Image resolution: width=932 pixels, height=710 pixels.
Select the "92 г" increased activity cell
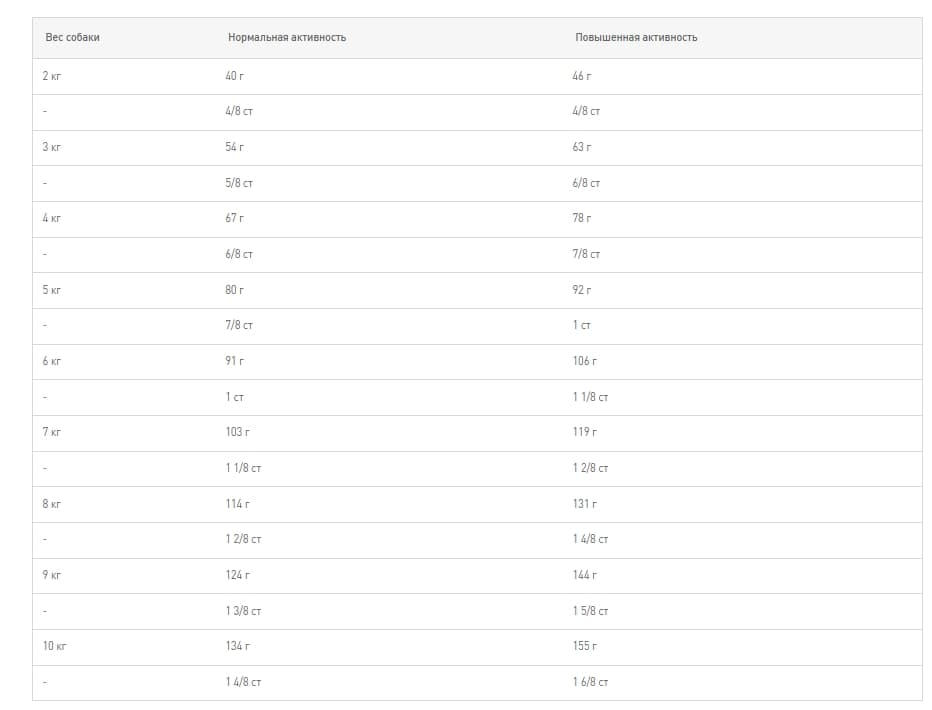click(582, 290)
